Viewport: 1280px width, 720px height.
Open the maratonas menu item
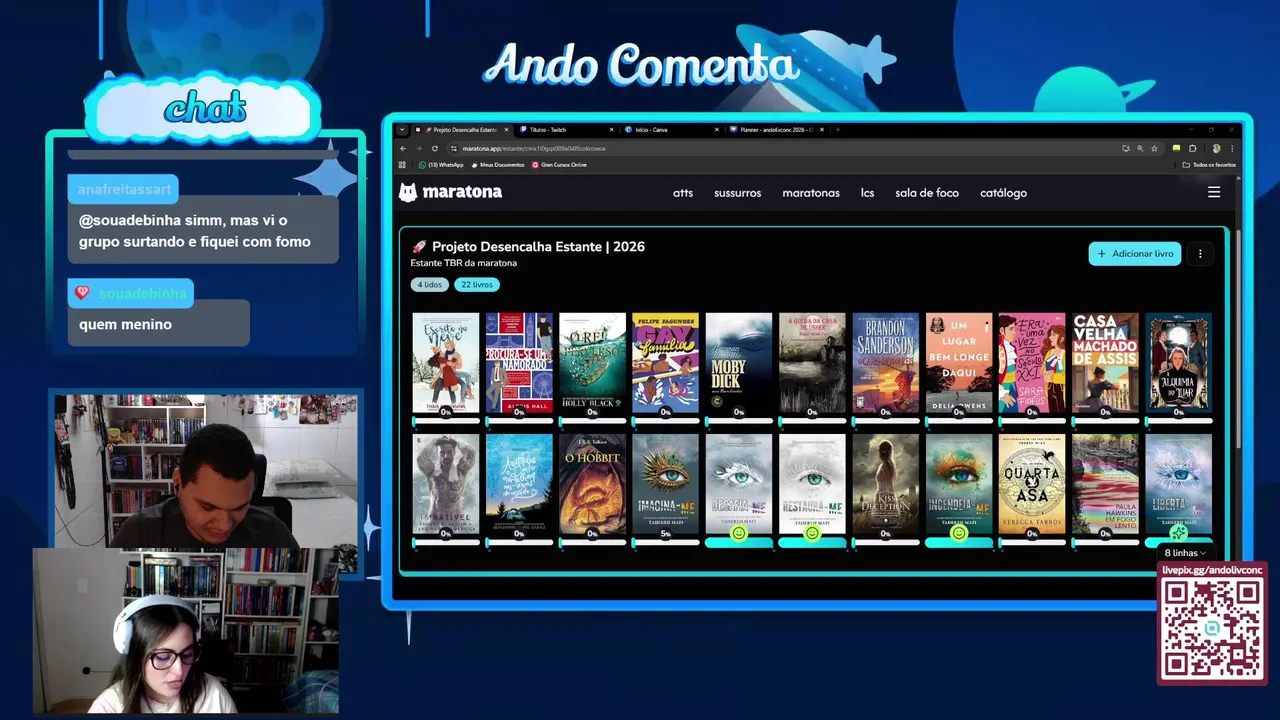[811, 193]
